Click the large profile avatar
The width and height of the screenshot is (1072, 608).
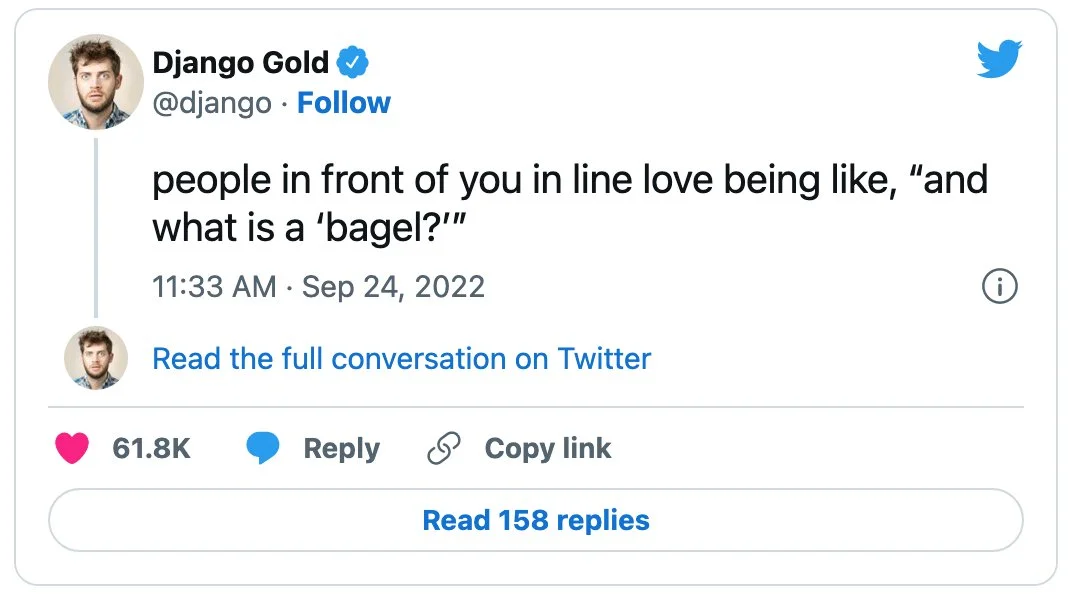(x=96, y=82)
